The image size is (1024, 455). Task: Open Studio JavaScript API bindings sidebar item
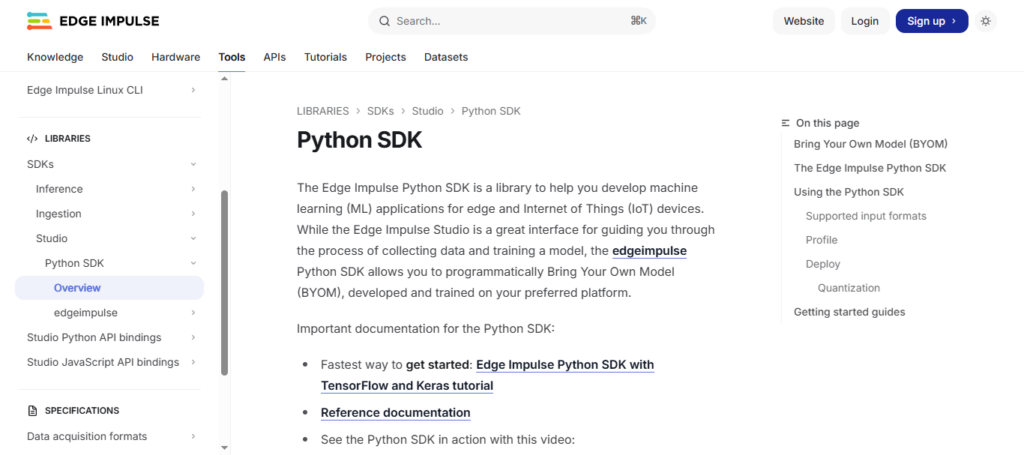(x=103, y=362)
